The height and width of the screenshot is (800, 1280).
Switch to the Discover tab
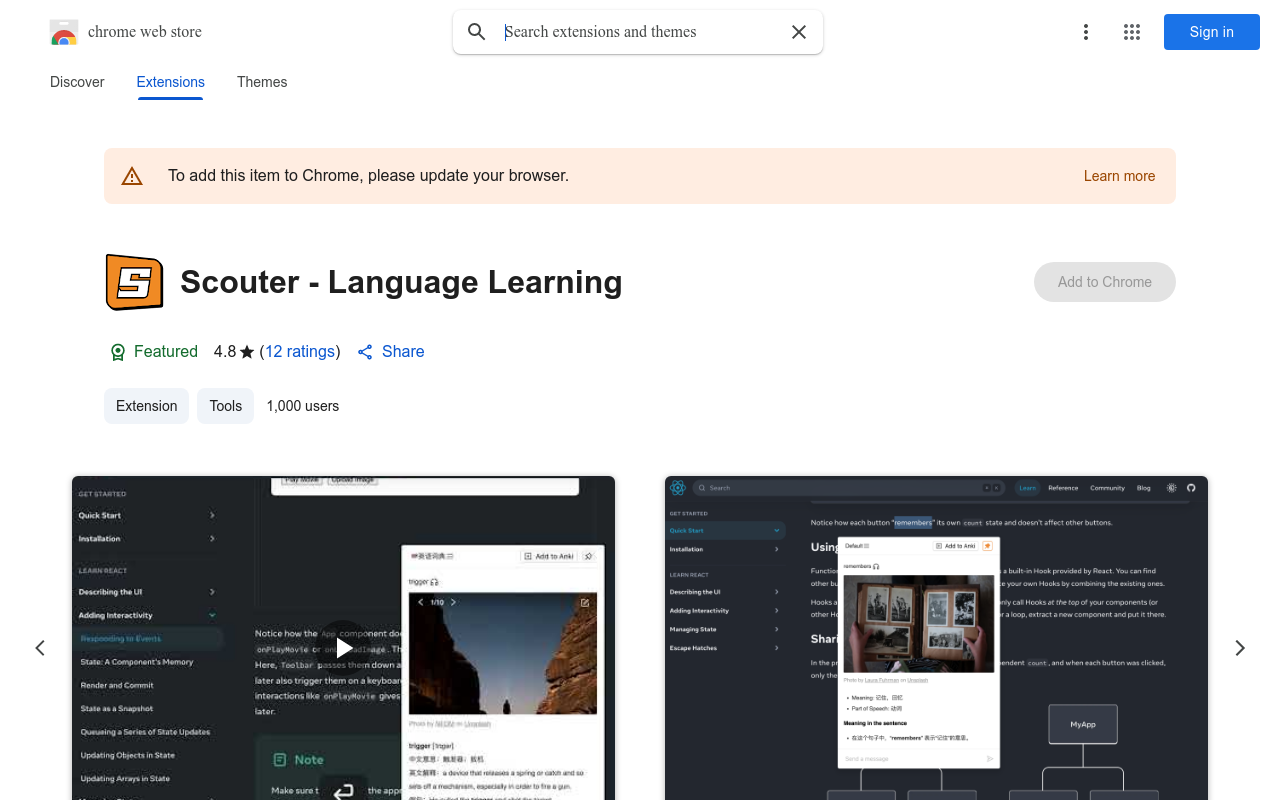[77, 82]
